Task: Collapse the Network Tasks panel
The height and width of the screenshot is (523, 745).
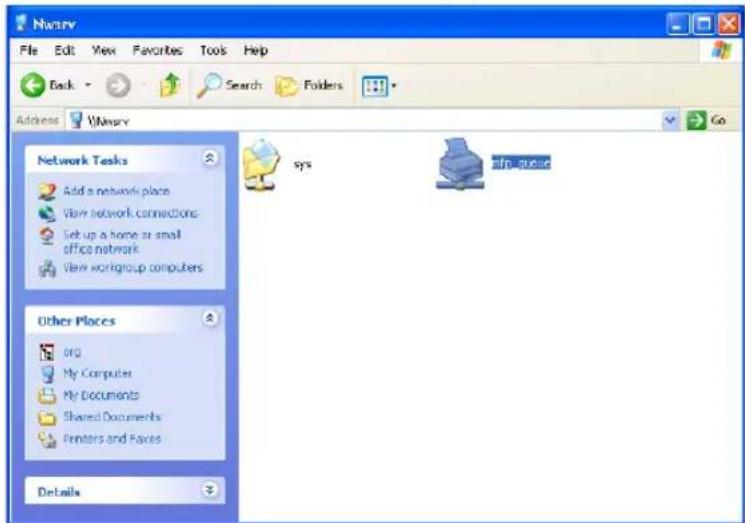Action: tap(210, 158)
